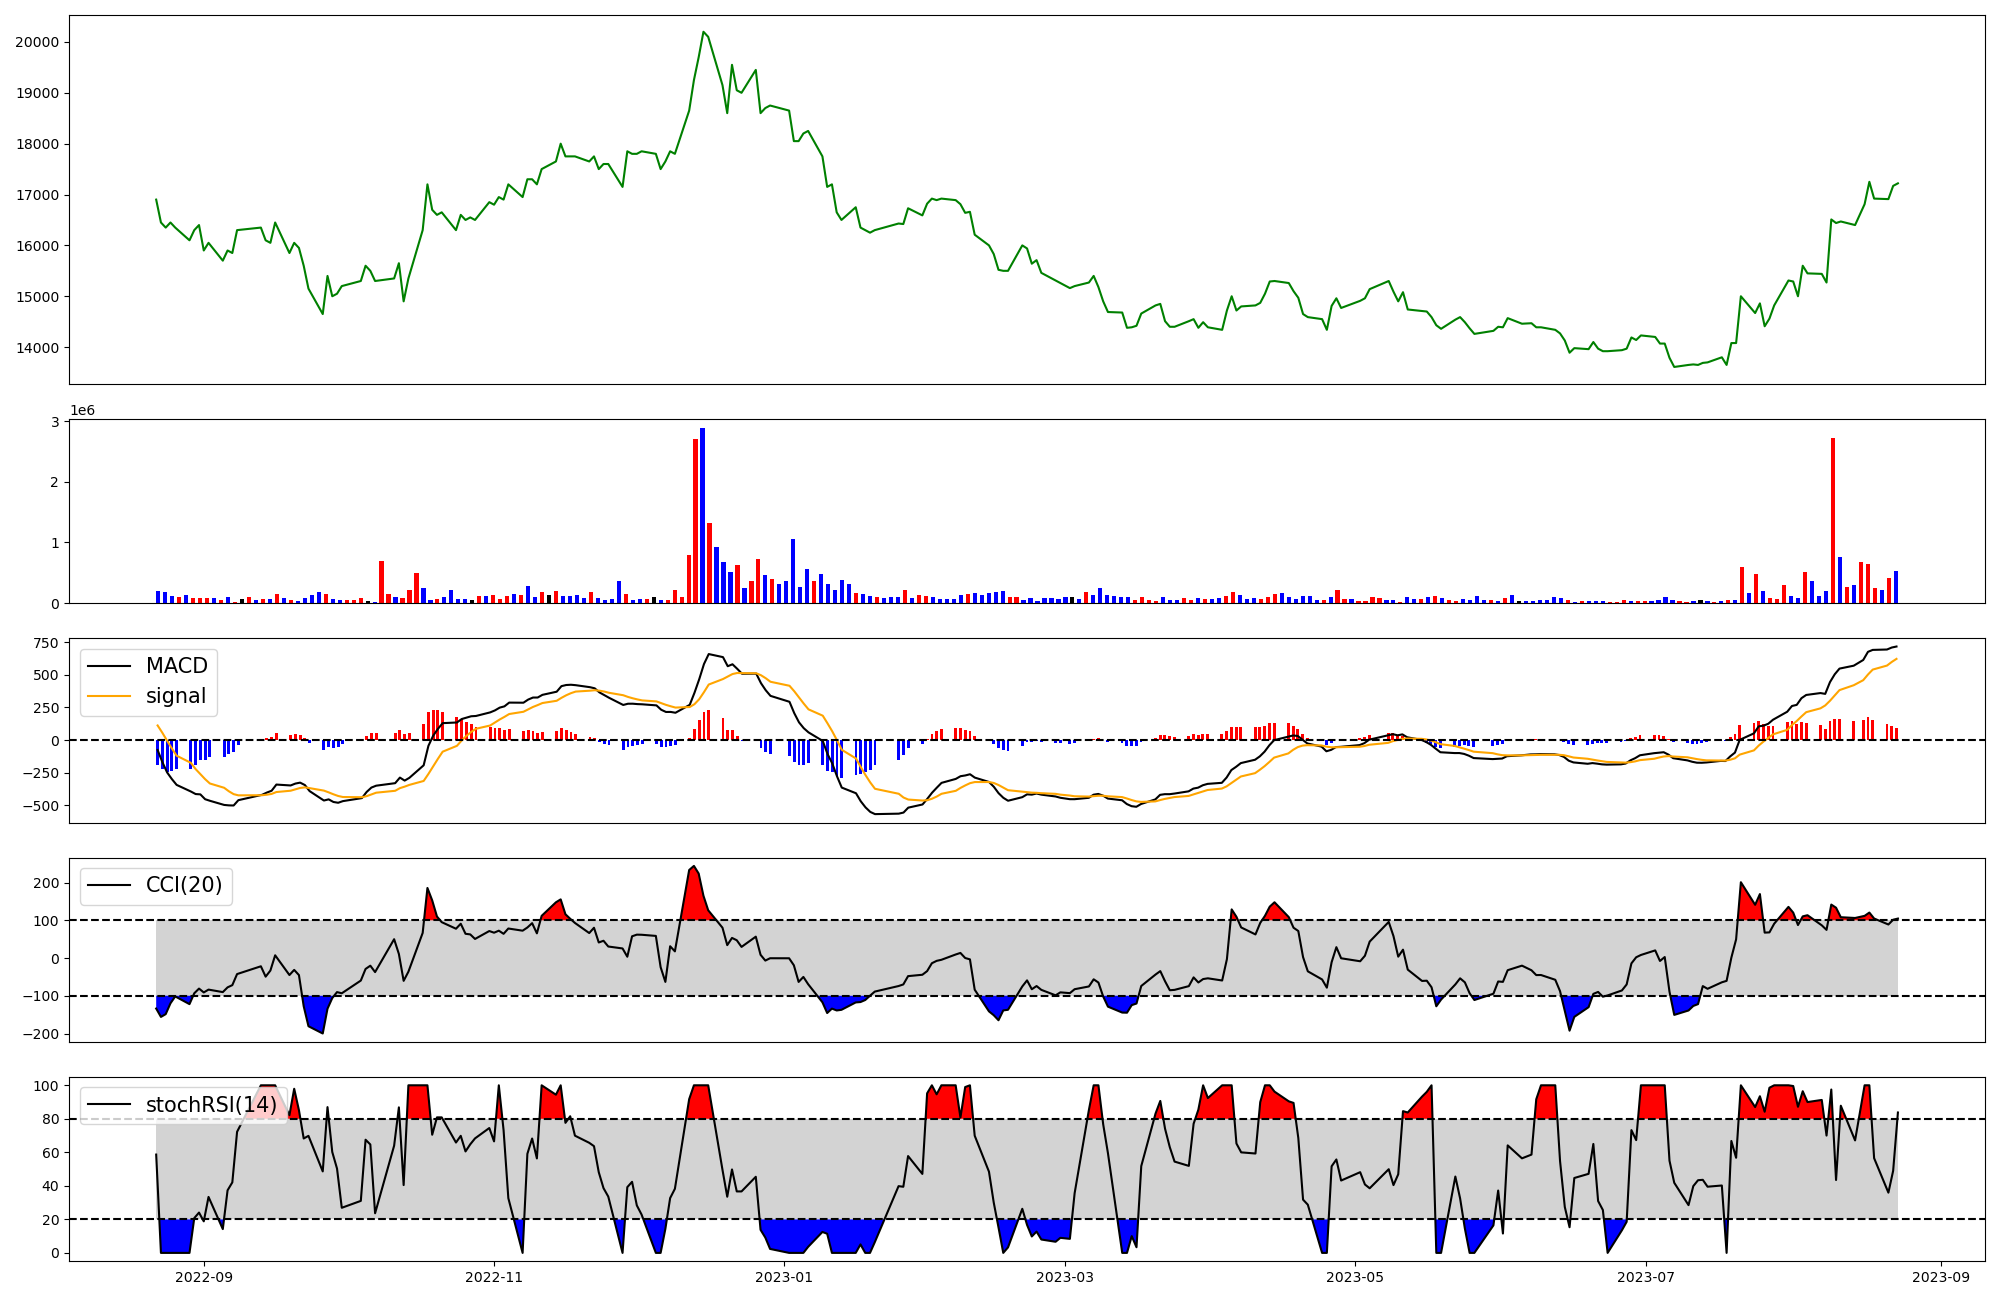This screenshot has width=2000, height=1300.
Task: Click the -200 tick on the CCI axis
Action: pos(41,1034)
